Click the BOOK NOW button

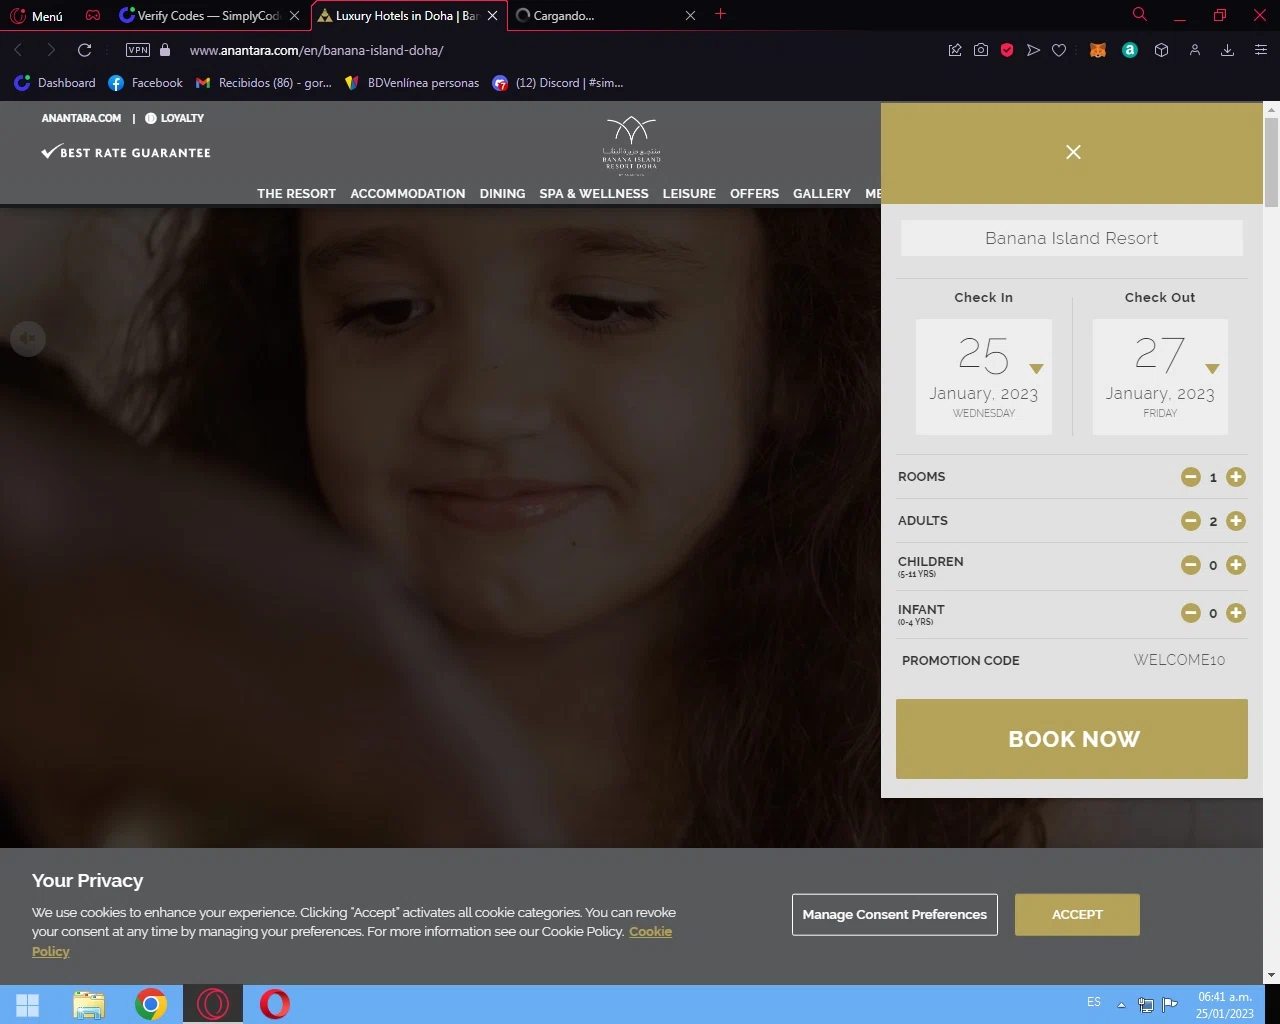pos(1072,739)
